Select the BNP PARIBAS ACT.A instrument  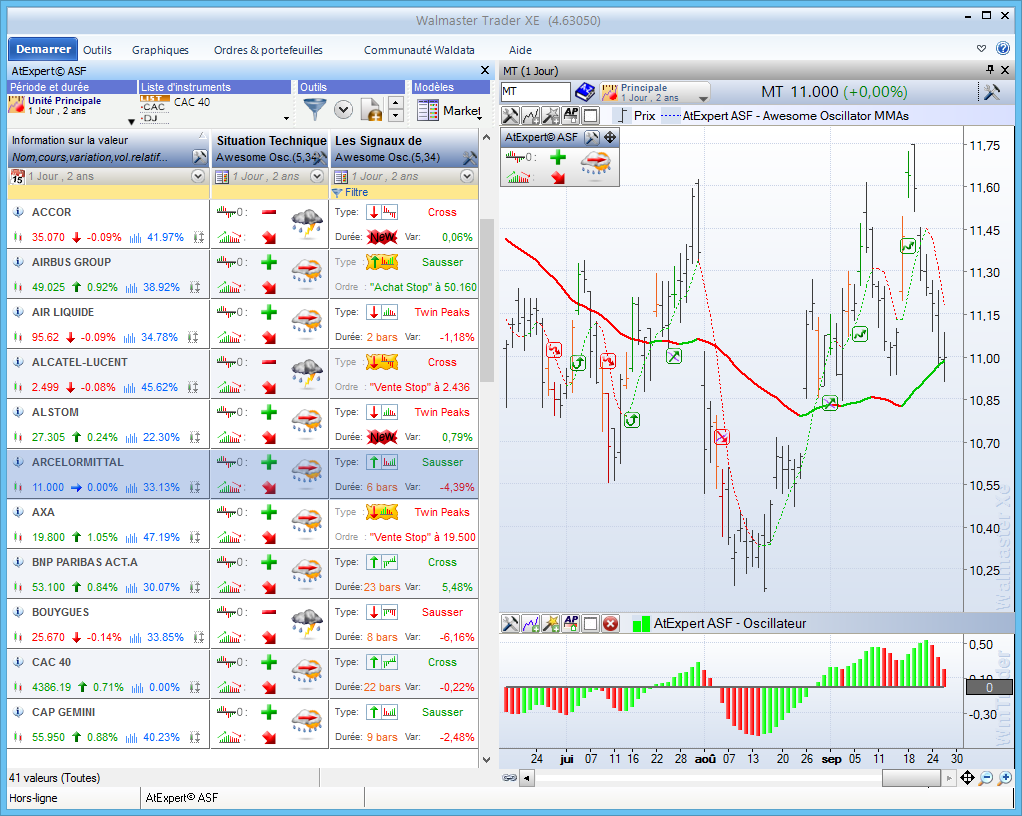click(85, 562)
